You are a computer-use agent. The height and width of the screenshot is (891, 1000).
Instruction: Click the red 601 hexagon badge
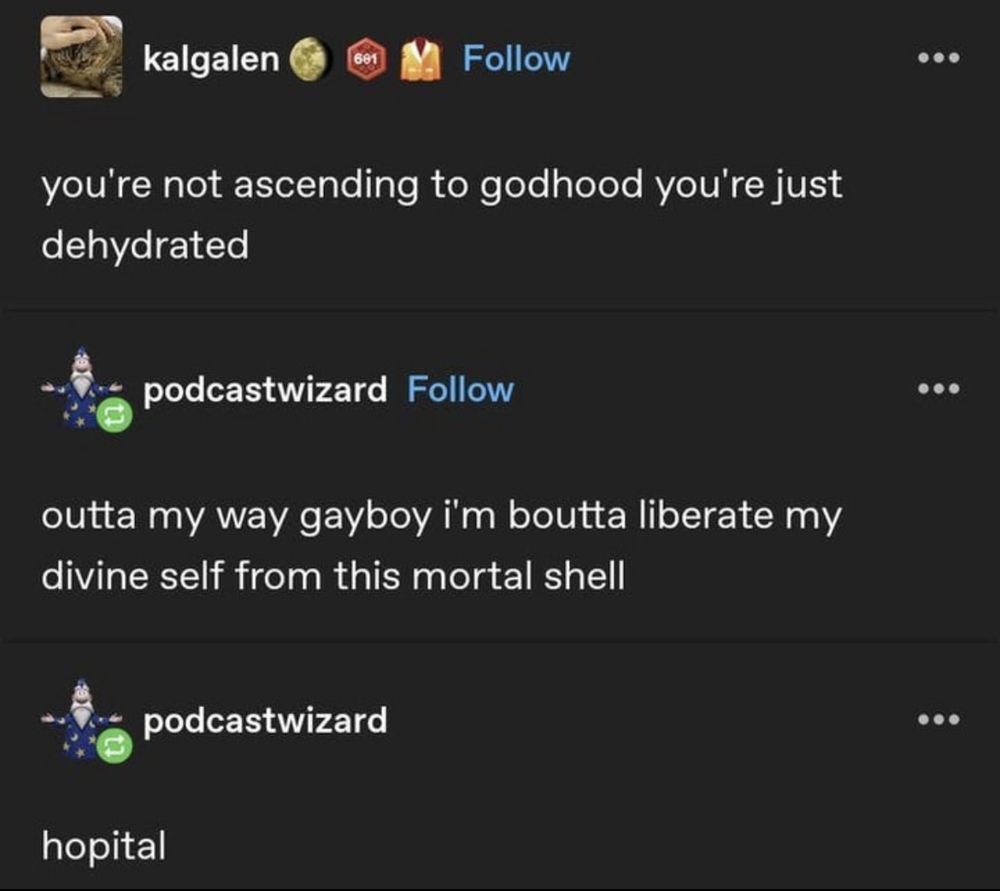366,59
